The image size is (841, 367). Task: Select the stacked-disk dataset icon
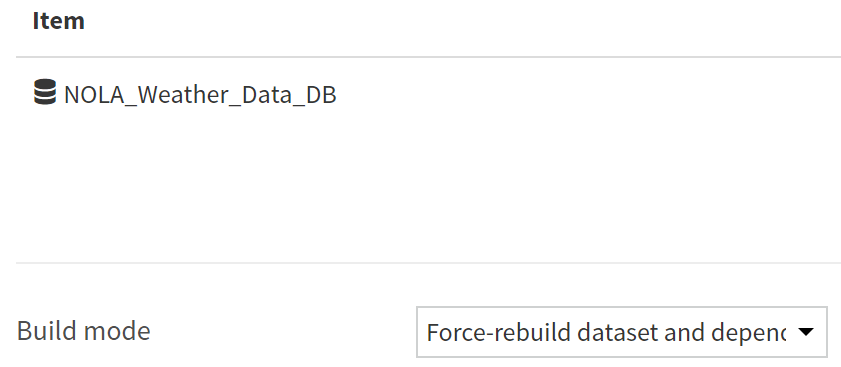tap(45, 92)
